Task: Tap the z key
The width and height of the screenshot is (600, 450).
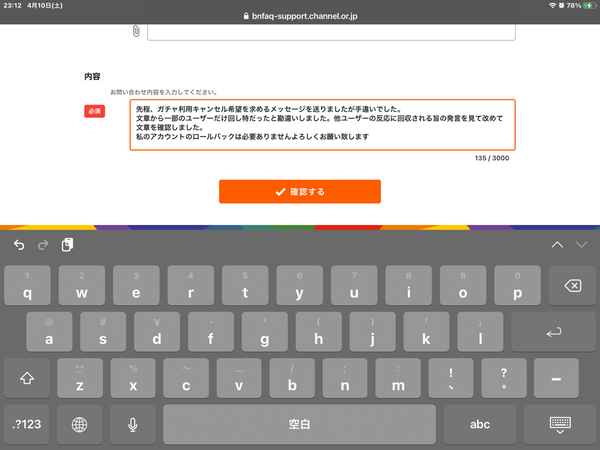Action: coord(80,378)
